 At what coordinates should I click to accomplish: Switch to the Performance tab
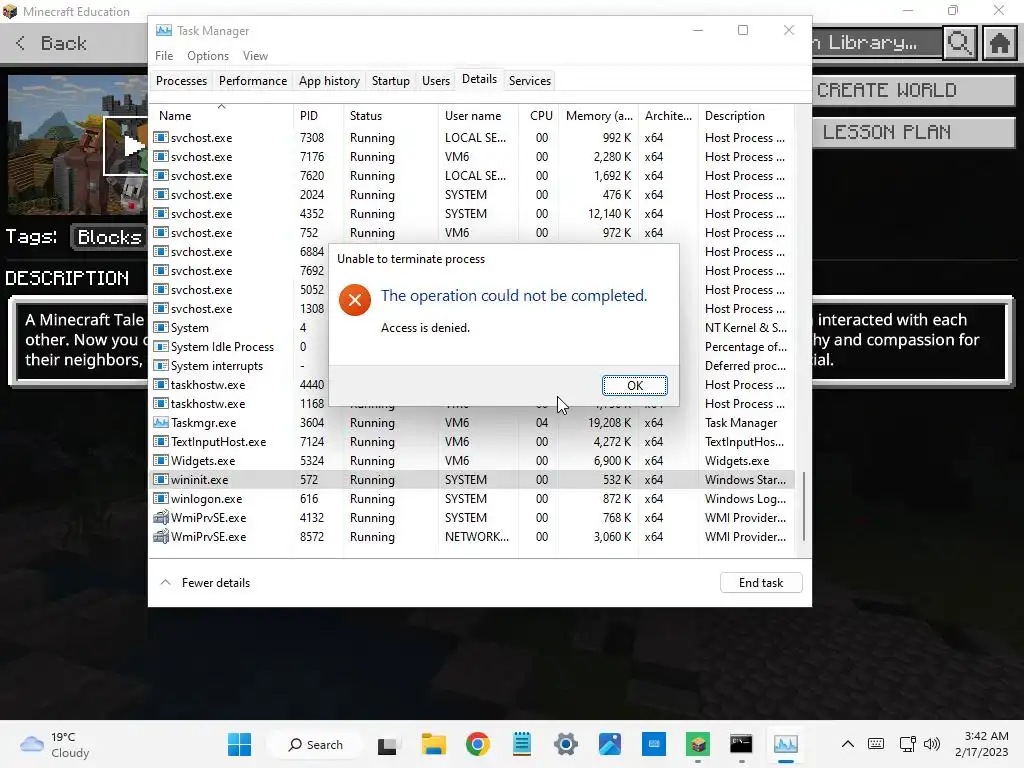coord(253,80)
